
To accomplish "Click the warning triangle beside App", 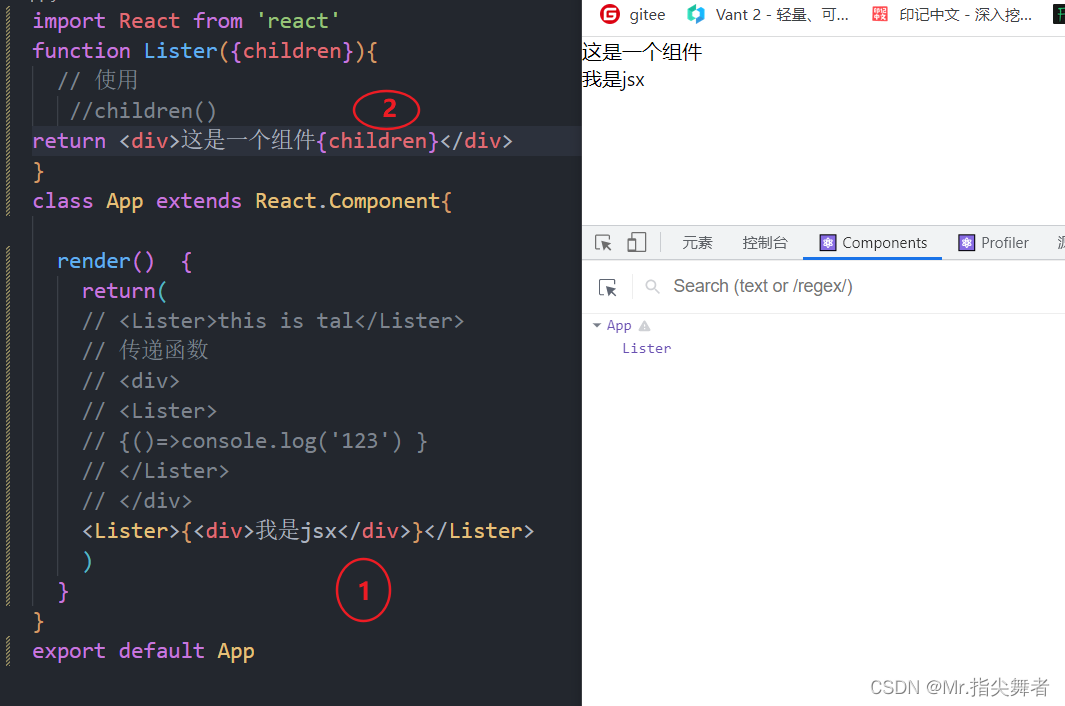I will point(644,324).
